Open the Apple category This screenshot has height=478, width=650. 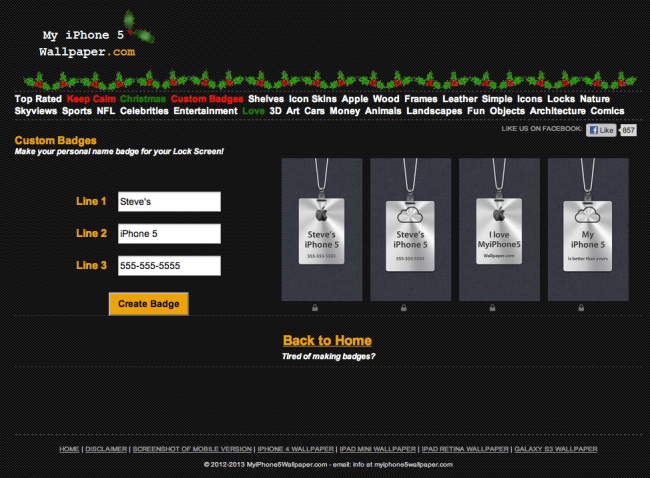coord(355,99)
